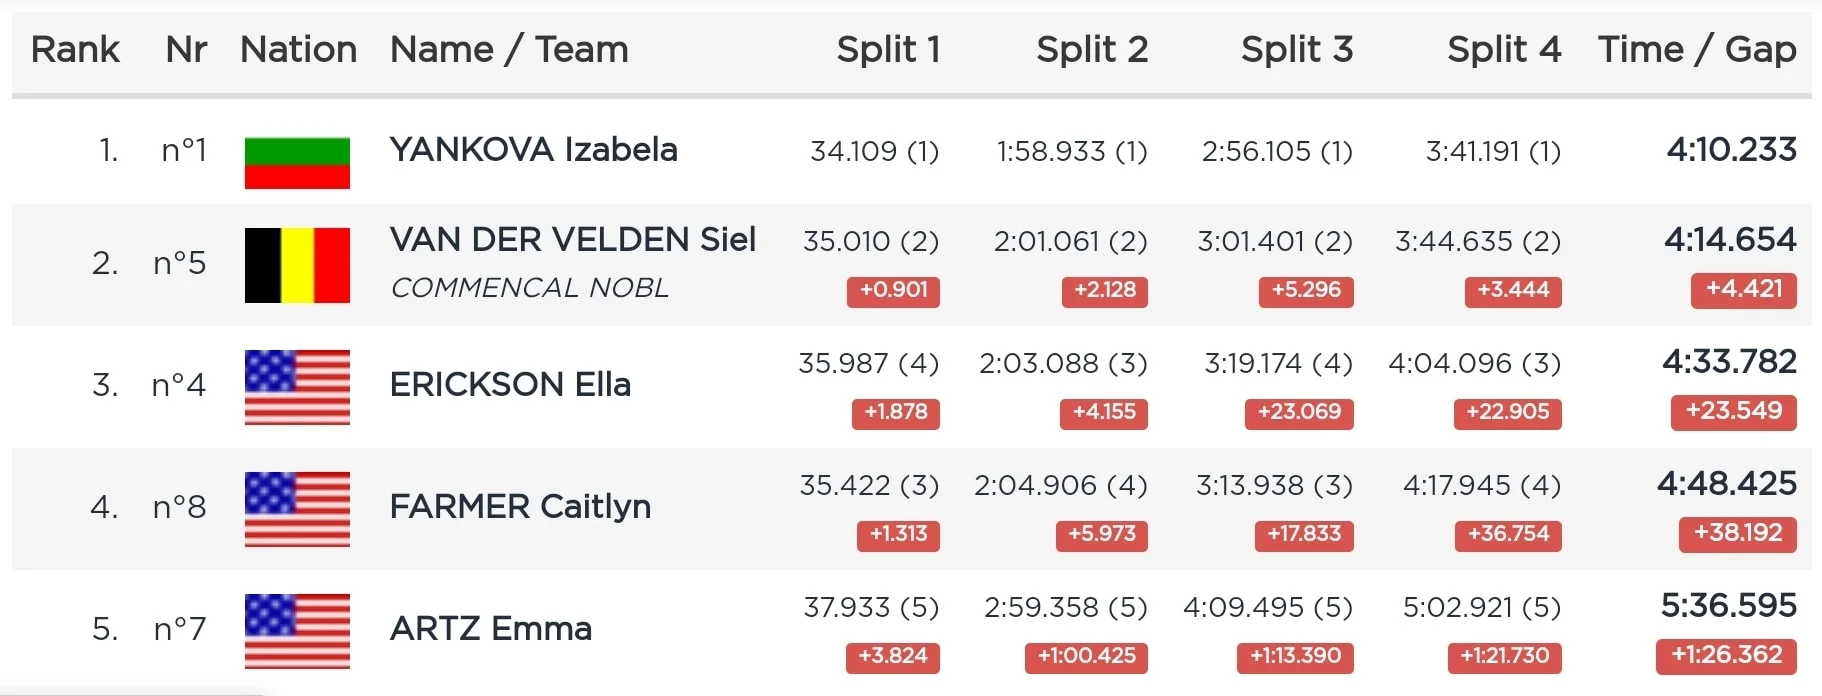1822x696 pixels.
Task: Click the +23.549 final gap badge
Action: click(x=1733, y=411)
